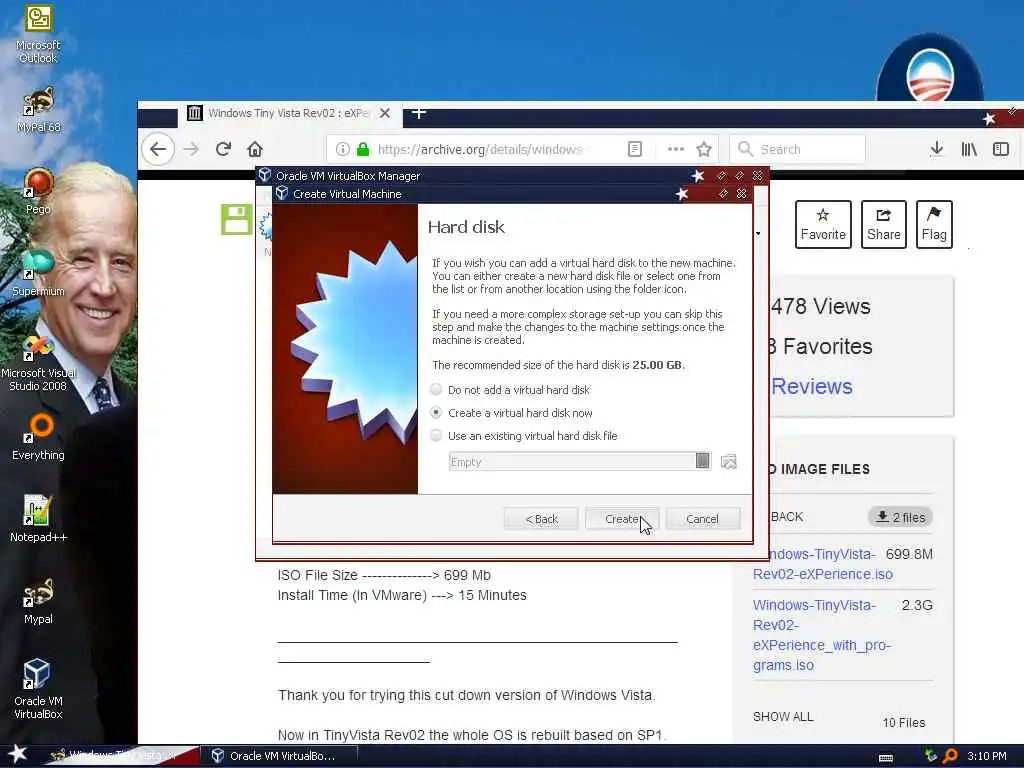Click browser back arrow button
Screen dimensions: 1024x768
158,149
